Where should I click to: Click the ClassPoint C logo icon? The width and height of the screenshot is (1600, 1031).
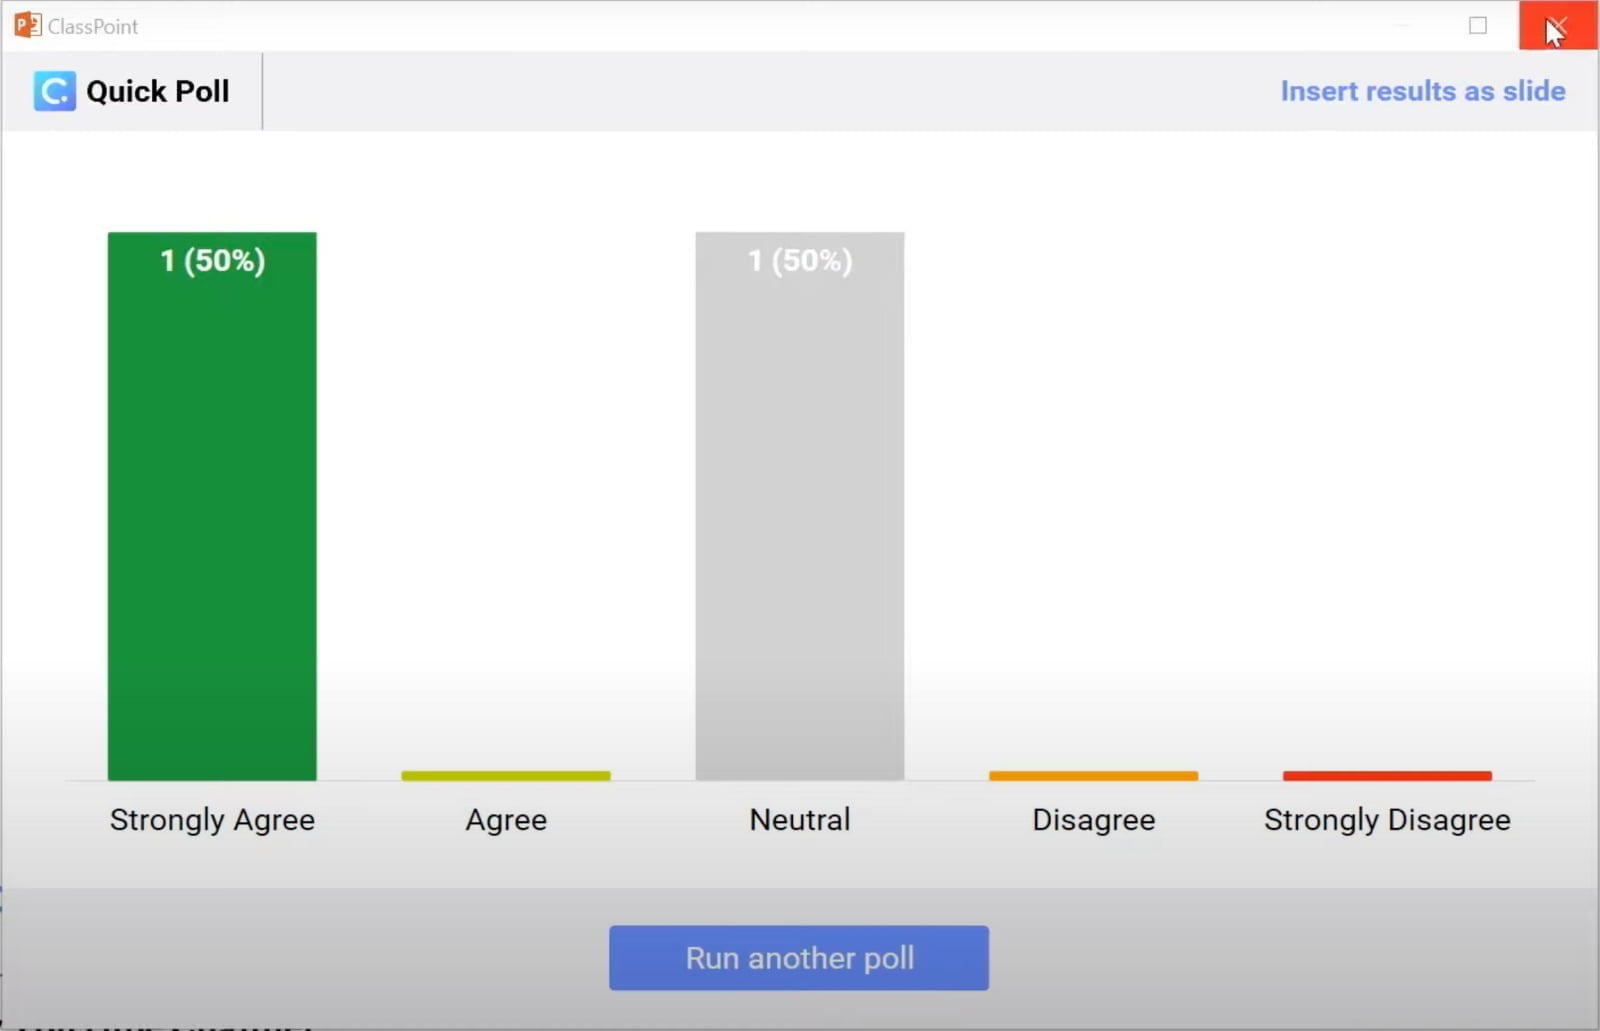(x=54, y=91)
